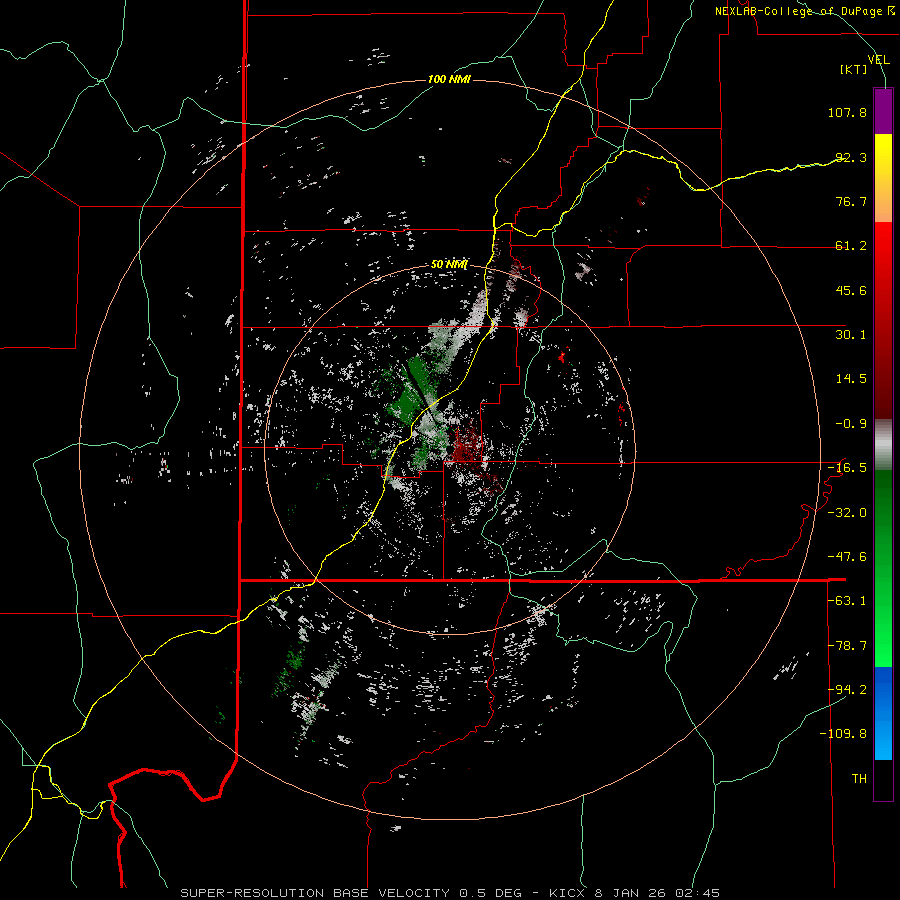The image size is (900, 900).
Task: Click the TH threshold label
Action: pos(859,779)
